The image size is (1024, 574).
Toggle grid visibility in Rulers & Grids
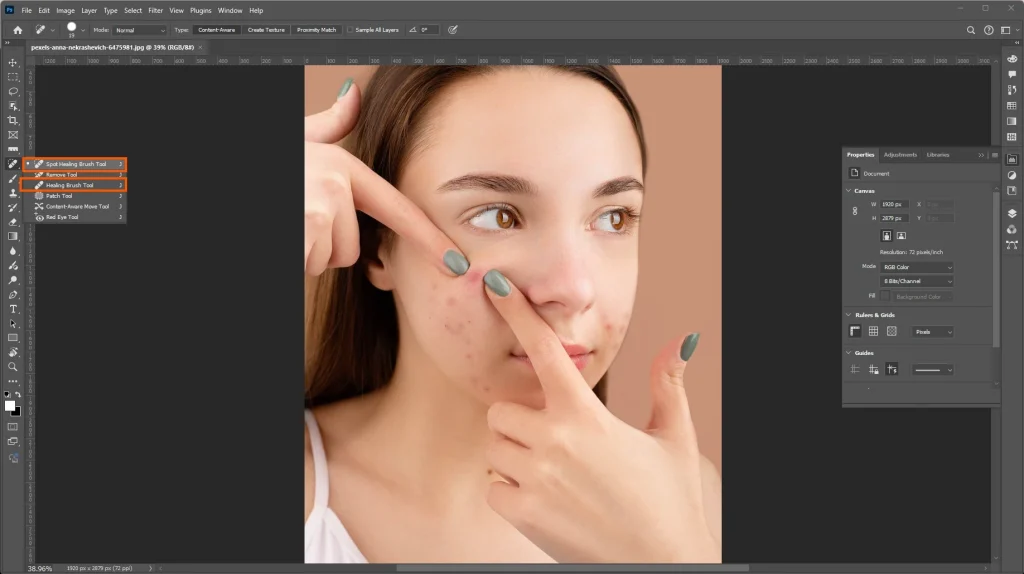pos(873,332)
